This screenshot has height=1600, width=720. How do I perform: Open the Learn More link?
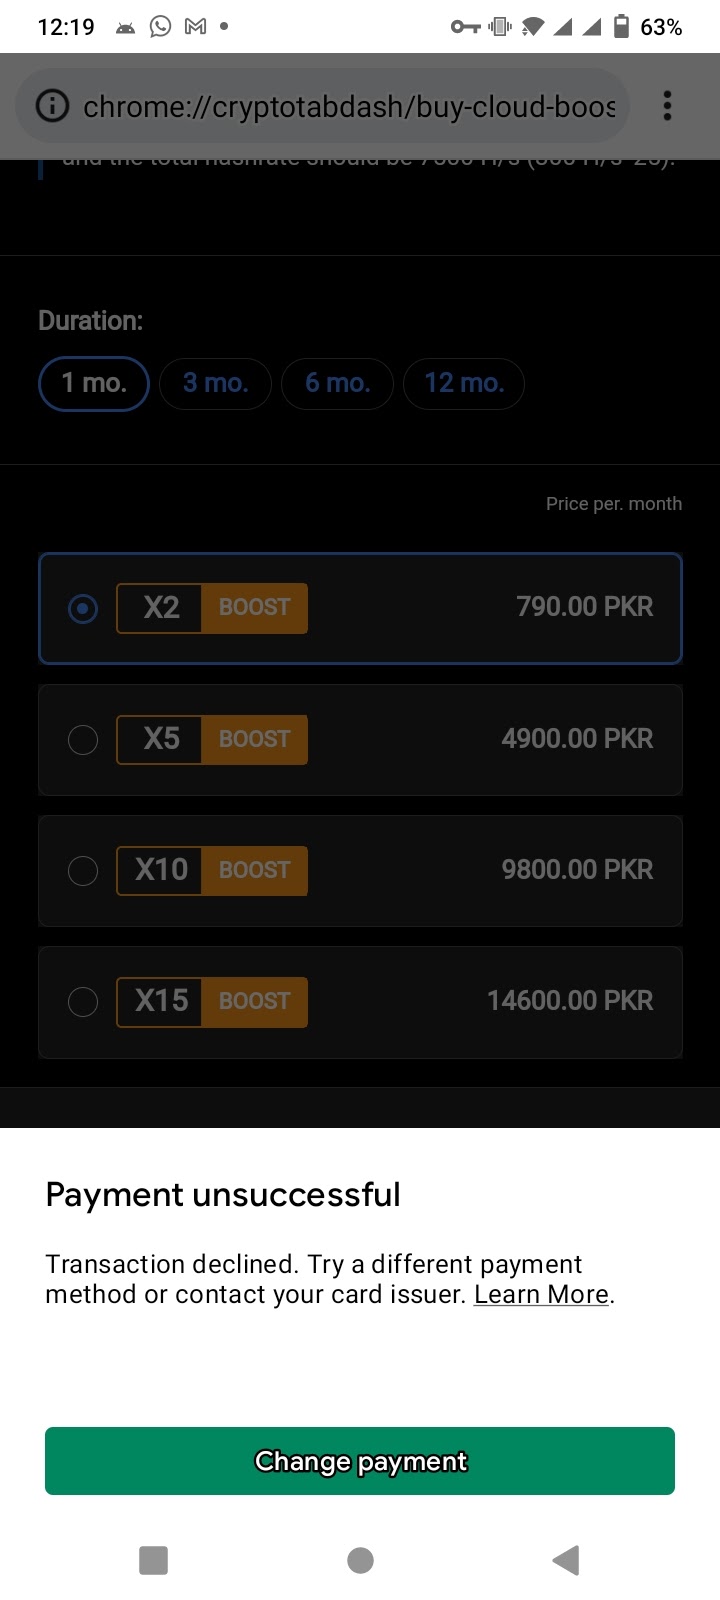(540, 1294)
